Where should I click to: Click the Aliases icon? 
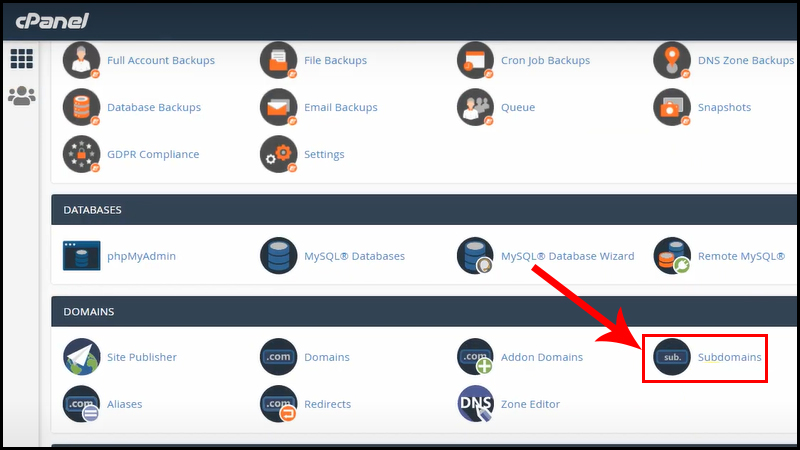[82, 404]
